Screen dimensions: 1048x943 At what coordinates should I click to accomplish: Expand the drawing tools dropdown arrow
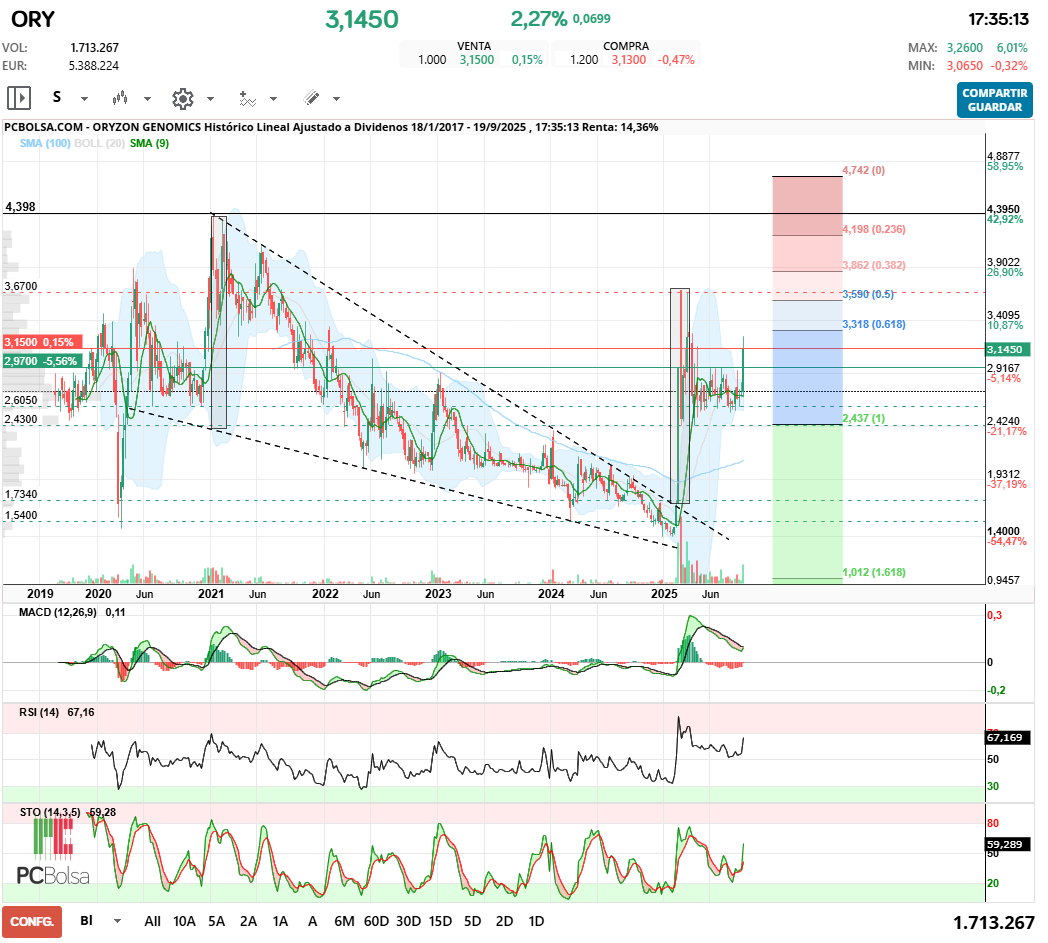coord(336,99)
